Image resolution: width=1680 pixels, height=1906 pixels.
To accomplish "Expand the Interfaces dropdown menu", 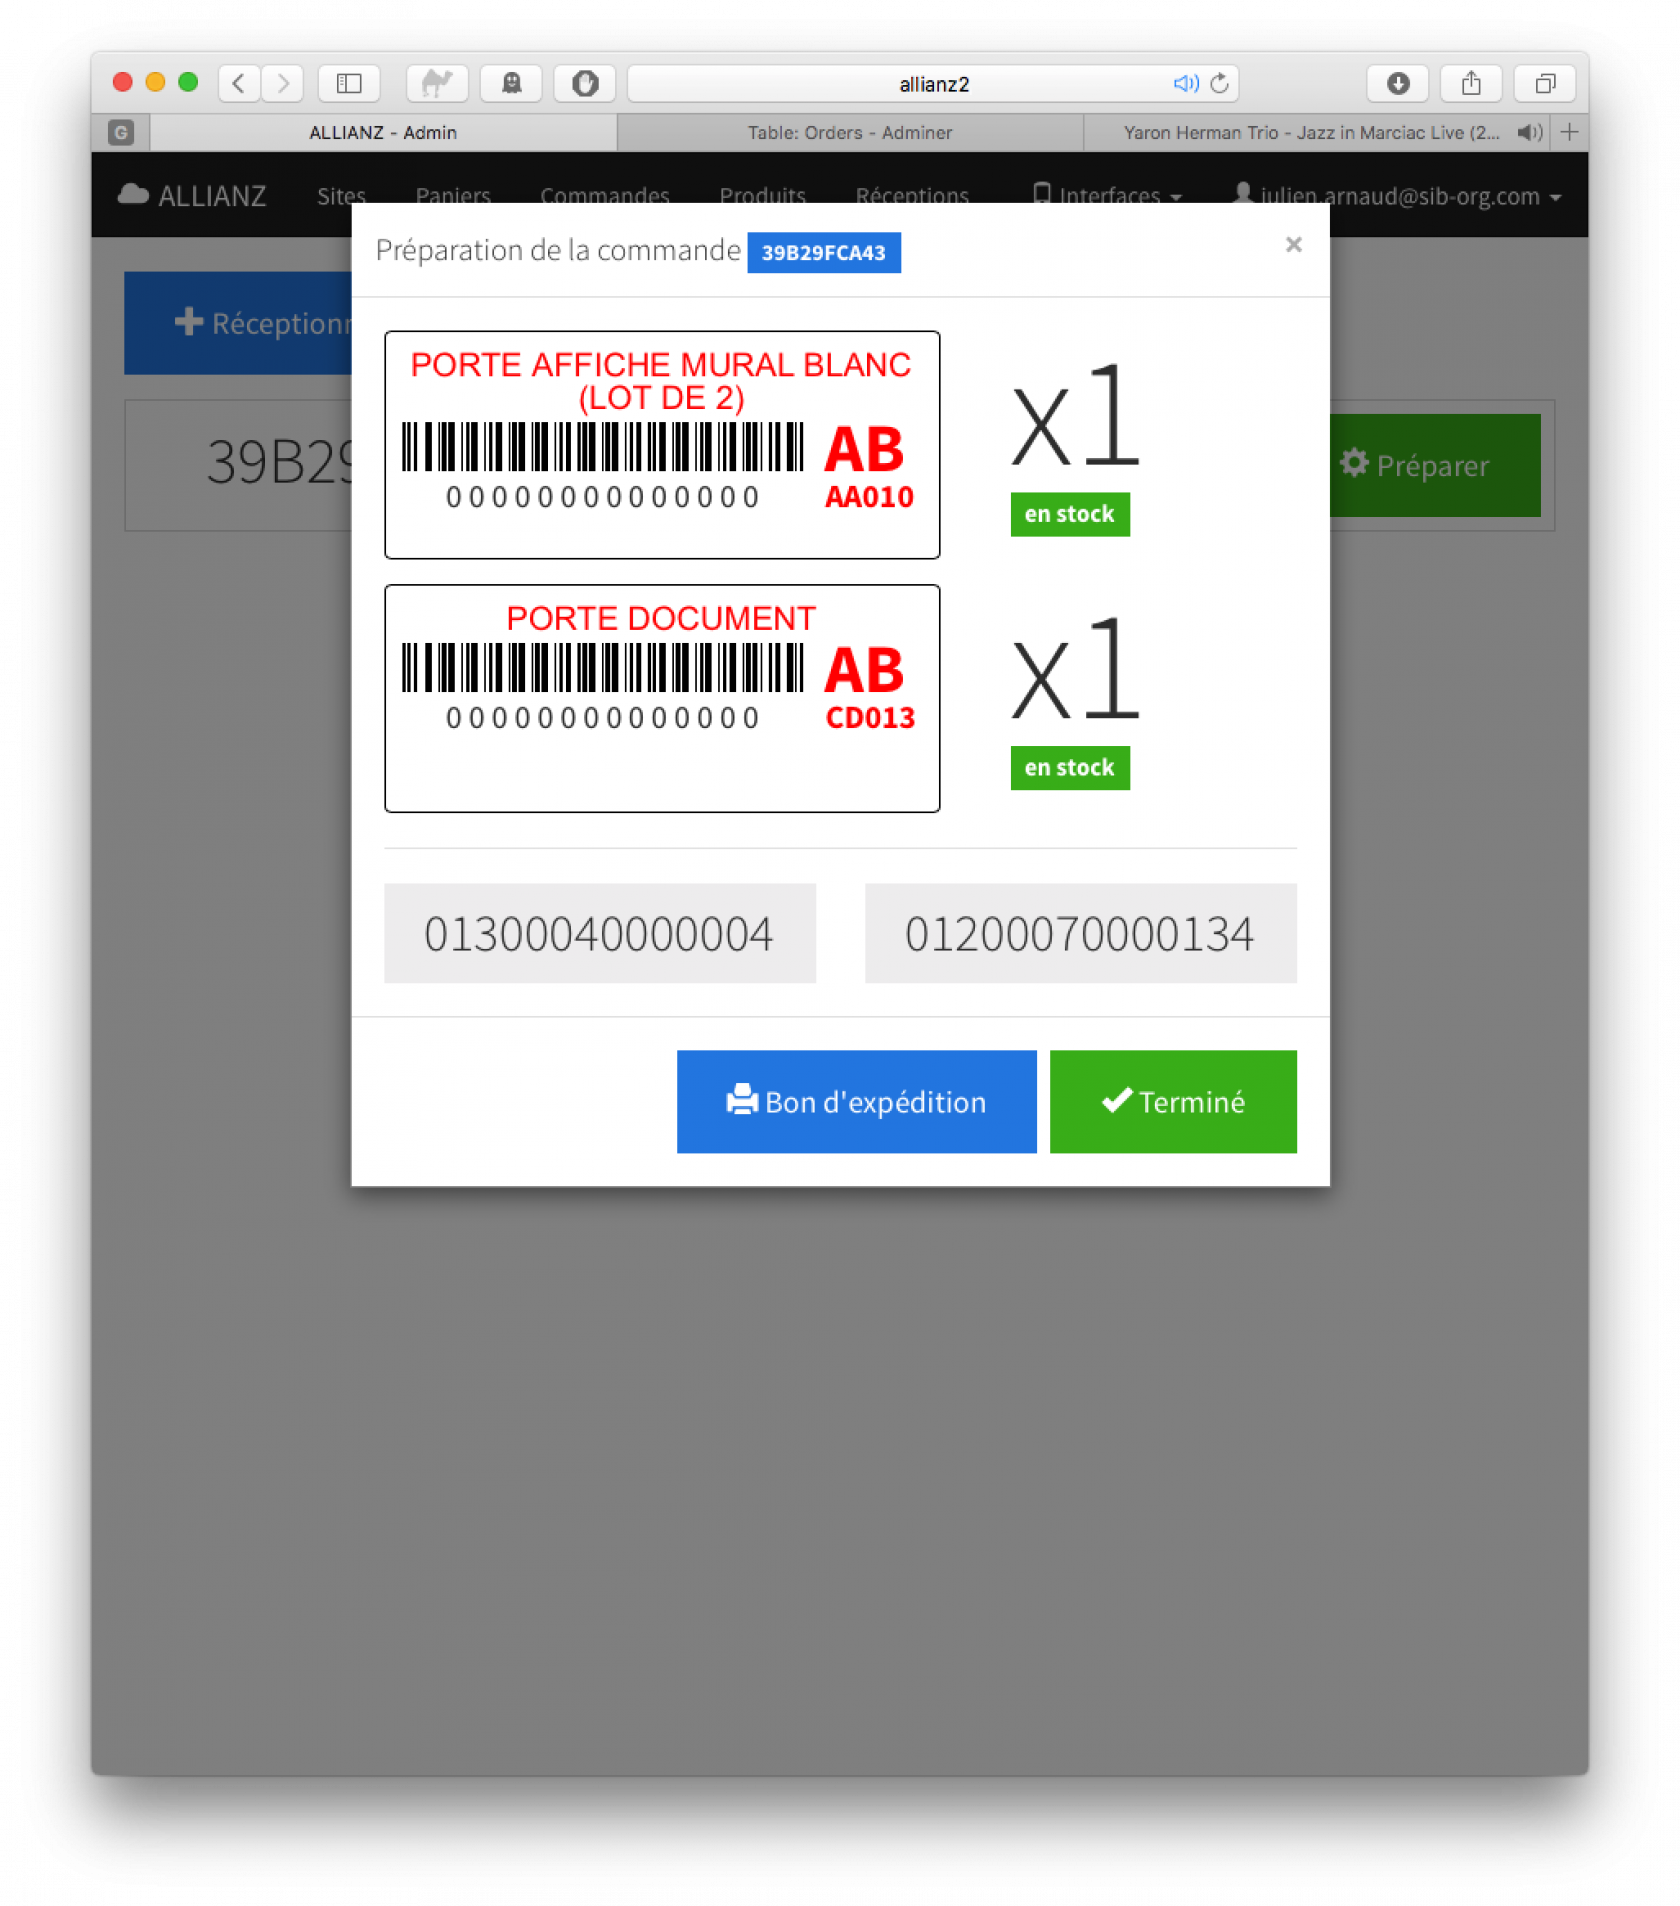I will pos(1107,196).
